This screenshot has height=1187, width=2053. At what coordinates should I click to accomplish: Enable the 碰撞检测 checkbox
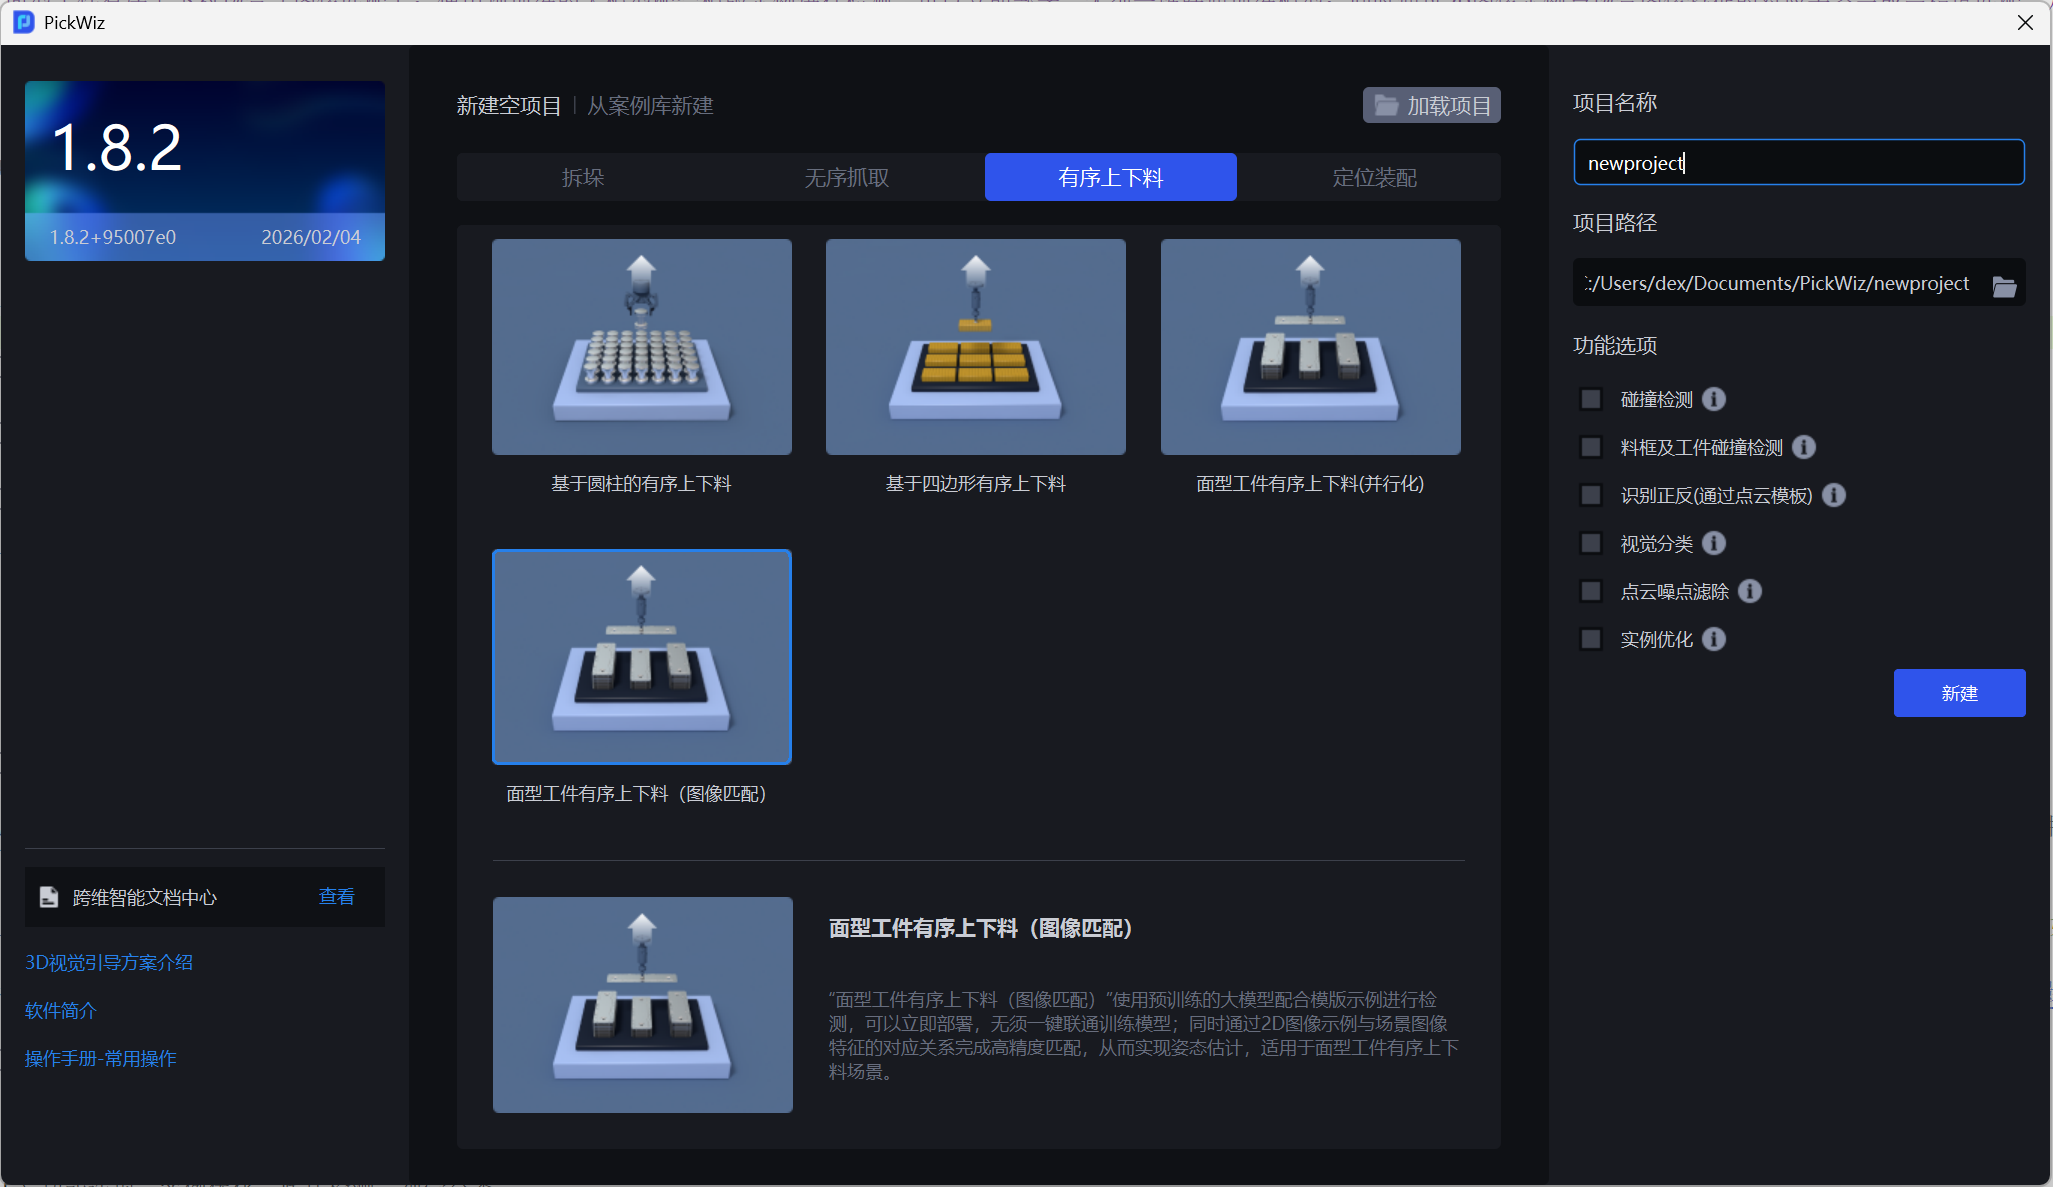tap(1591, 399)
